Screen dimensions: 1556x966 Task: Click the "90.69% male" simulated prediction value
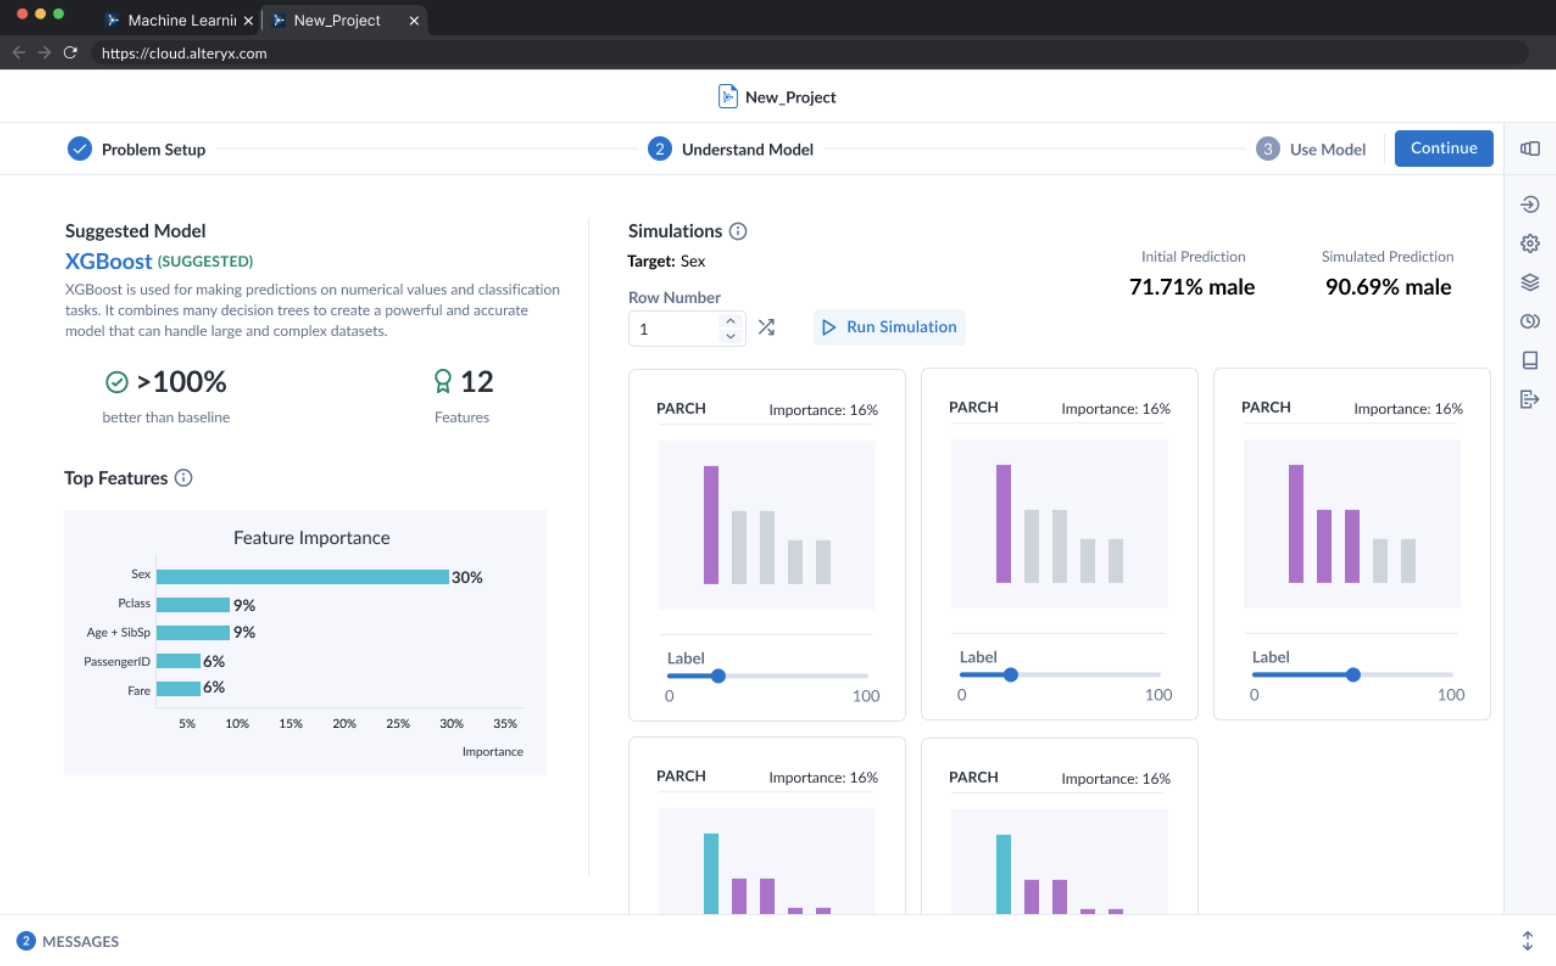[1388, 287]
